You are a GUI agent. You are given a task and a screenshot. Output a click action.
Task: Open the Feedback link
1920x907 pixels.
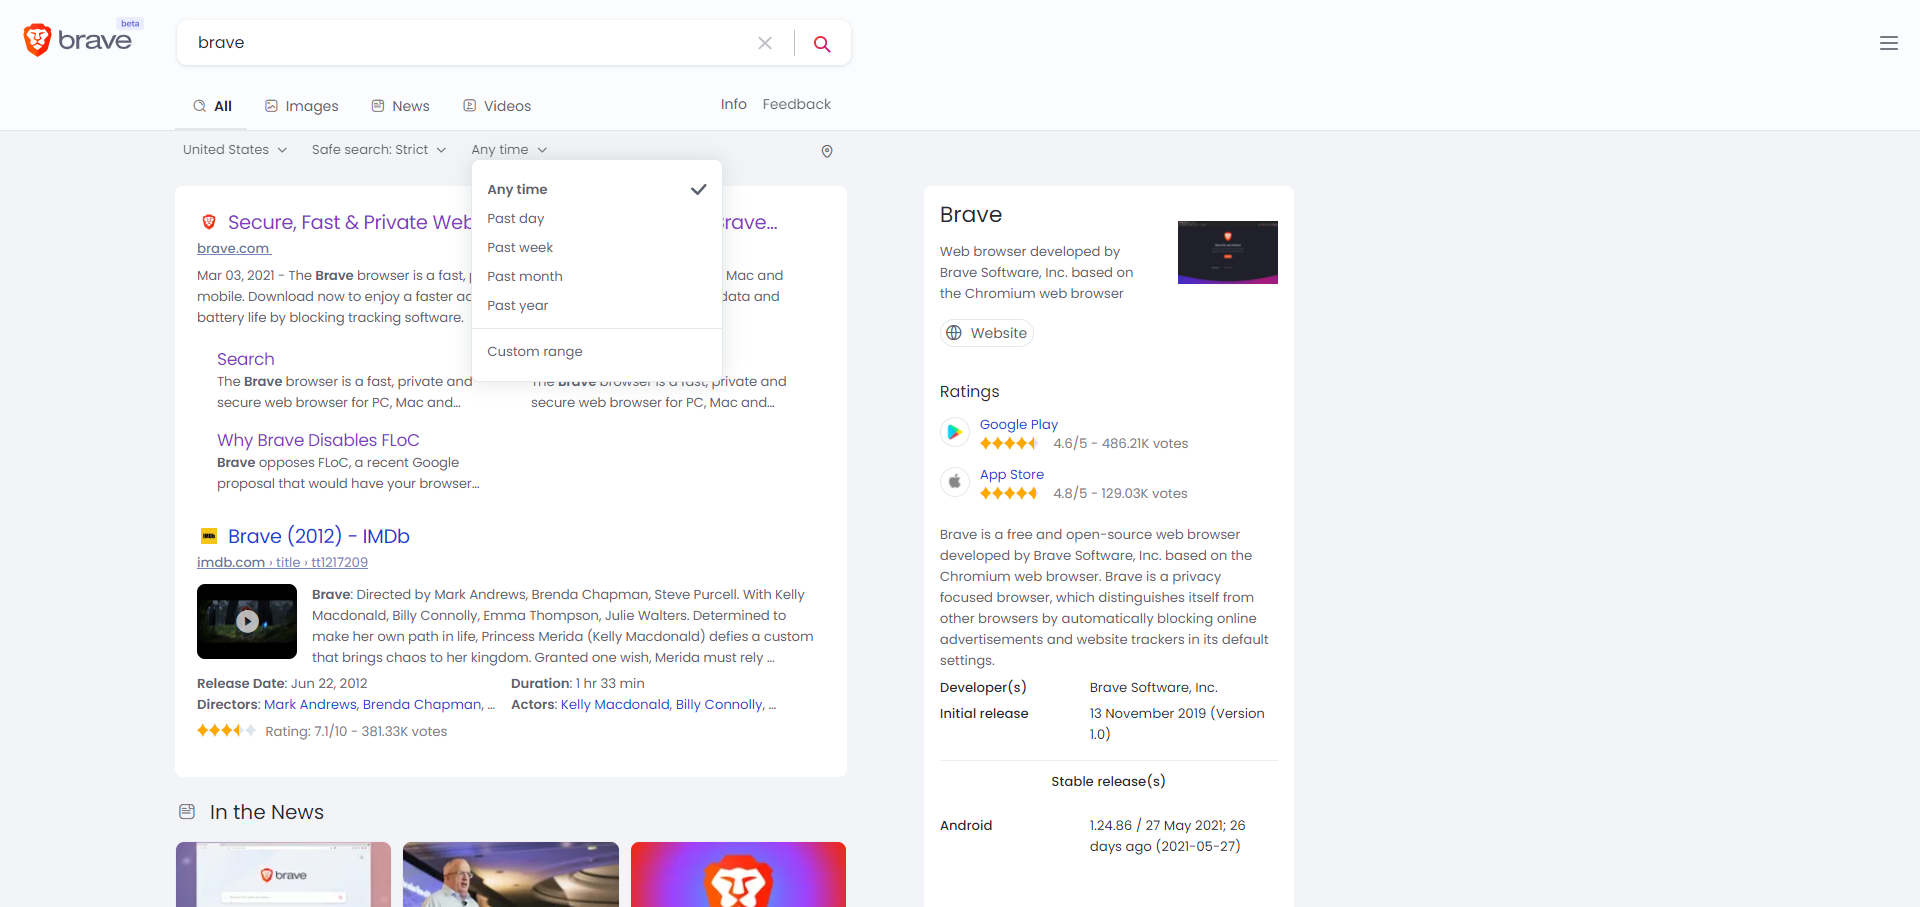coord(797,104)
